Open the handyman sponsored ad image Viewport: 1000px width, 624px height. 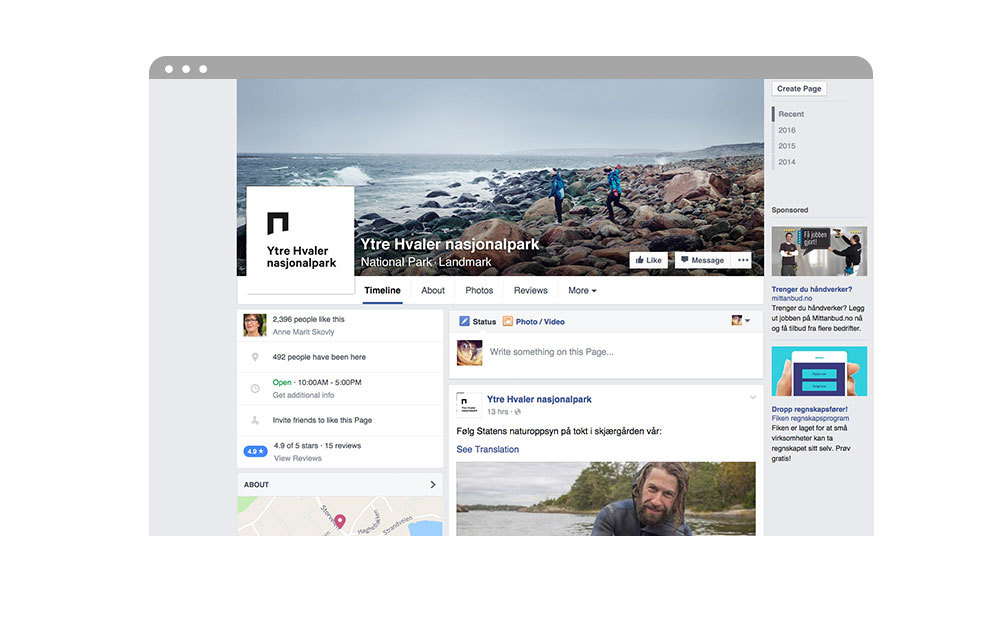point(819,251)
